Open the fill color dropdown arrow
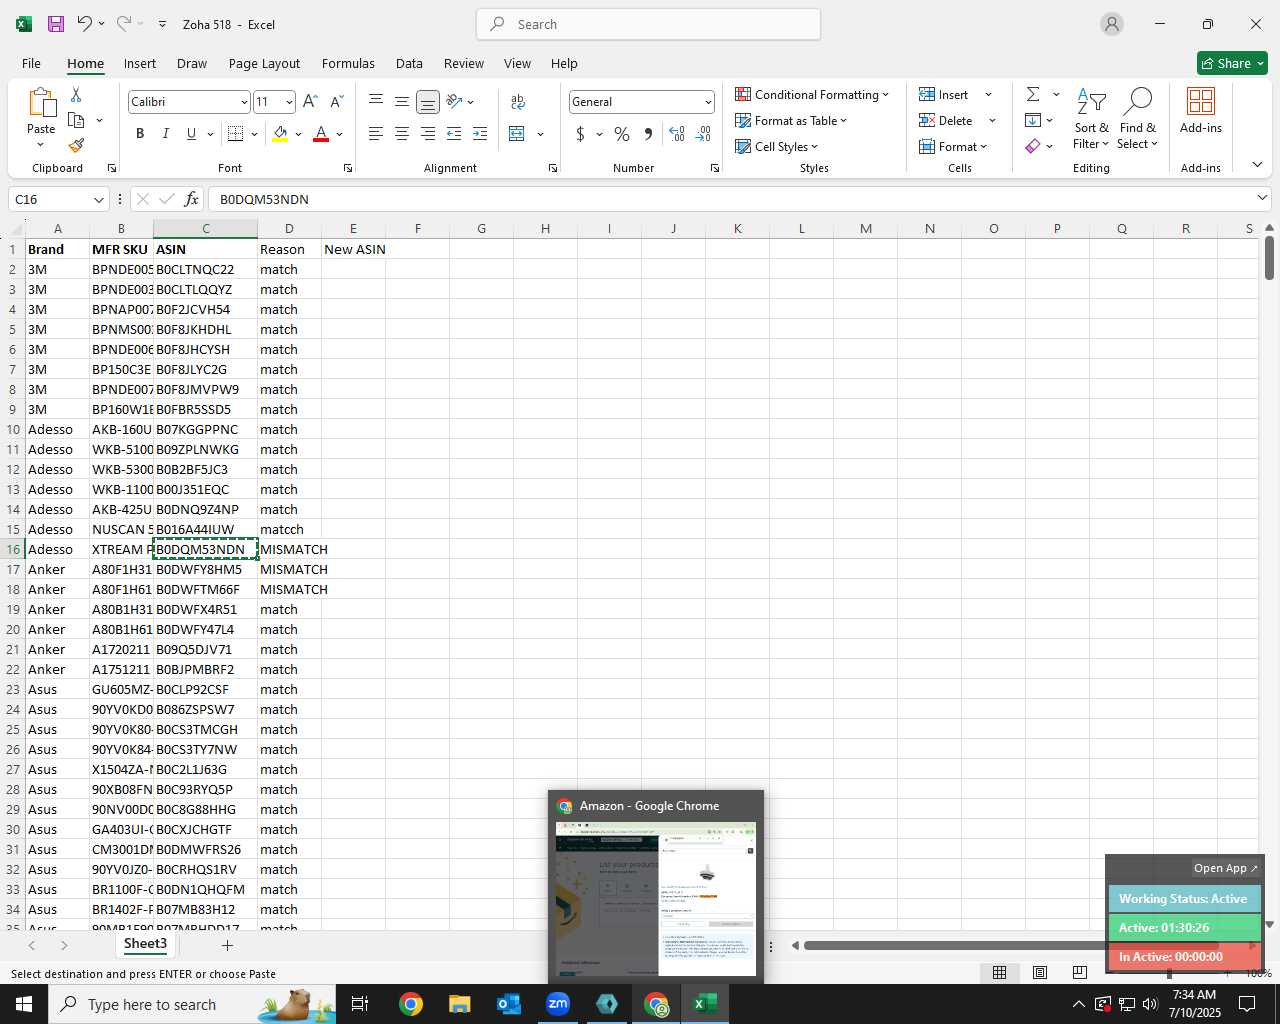 [x=298, y=134]
